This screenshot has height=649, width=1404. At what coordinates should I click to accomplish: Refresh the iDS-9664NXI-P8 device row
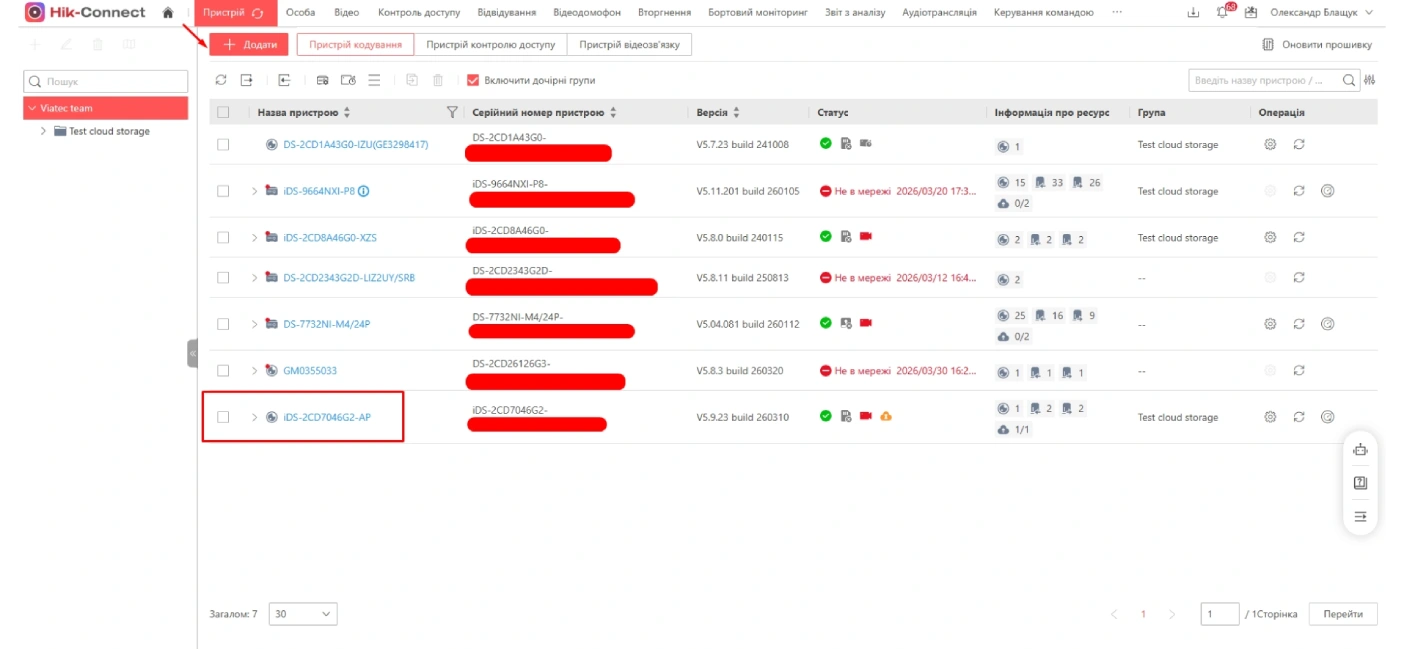1299,191
